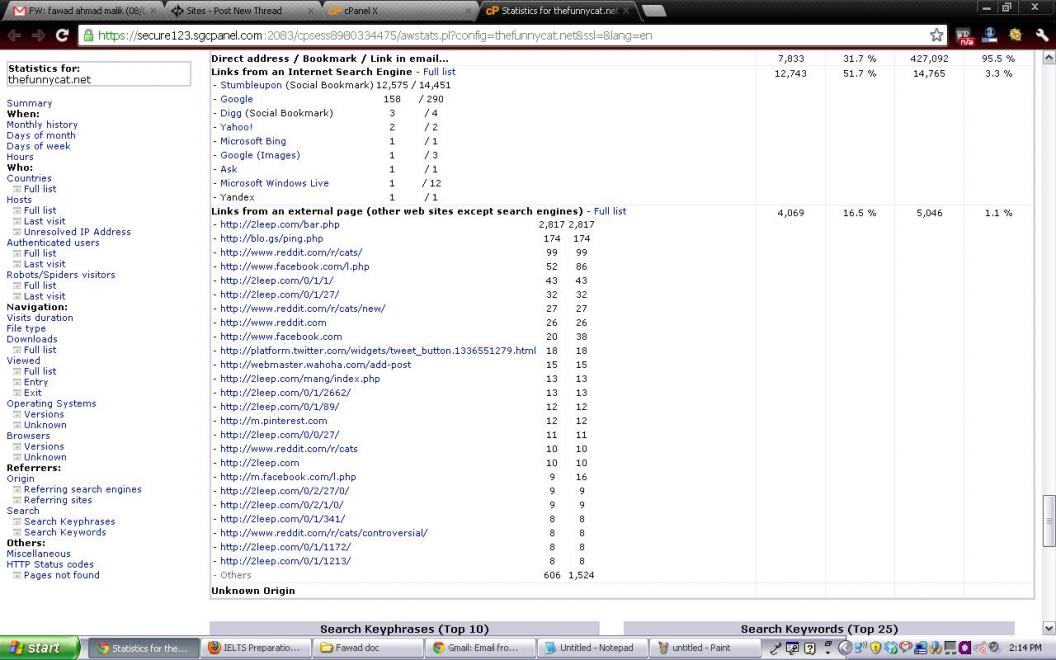This screenshot has height=660, width=1056.
Task: Open the http://2leep.com/bar.php referrer link
Action: (279, 225)
